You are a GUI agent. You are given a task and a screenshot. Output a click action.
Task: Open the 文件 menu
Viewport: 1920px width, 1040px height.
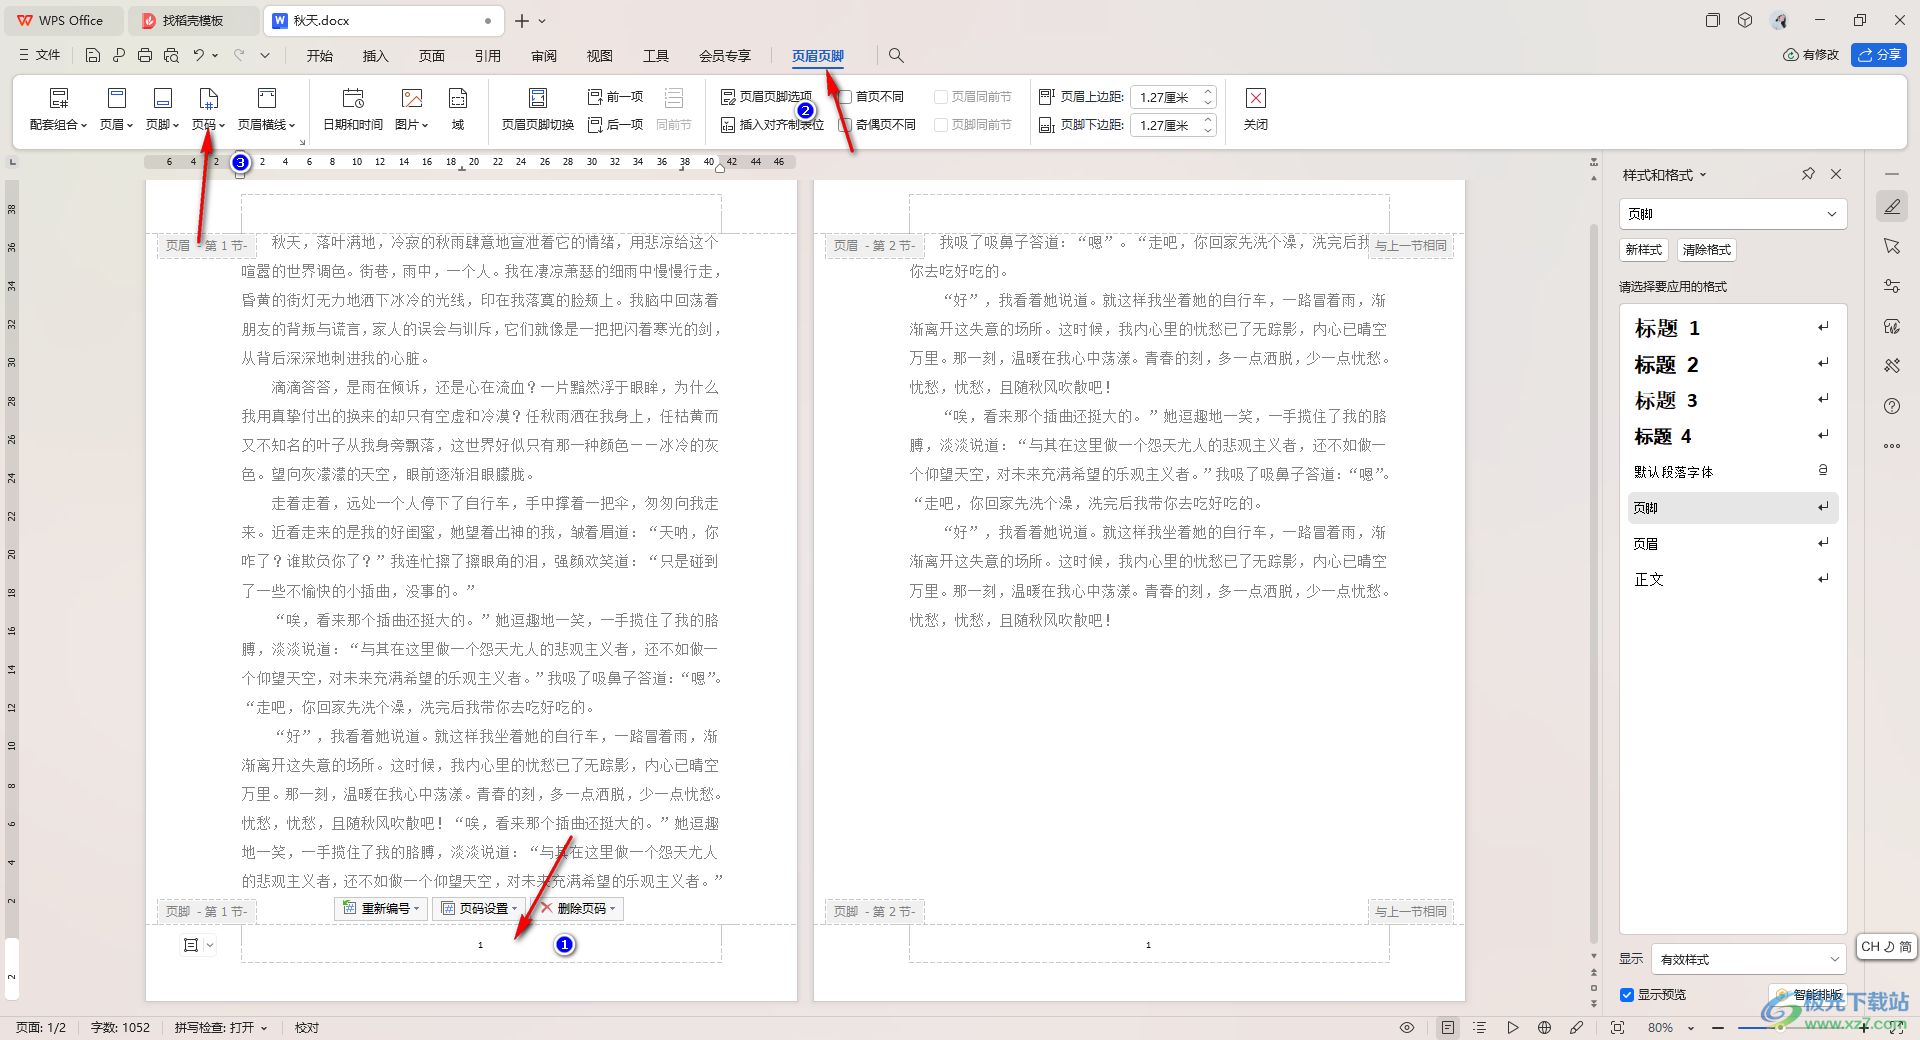click(x=40, y=56)
